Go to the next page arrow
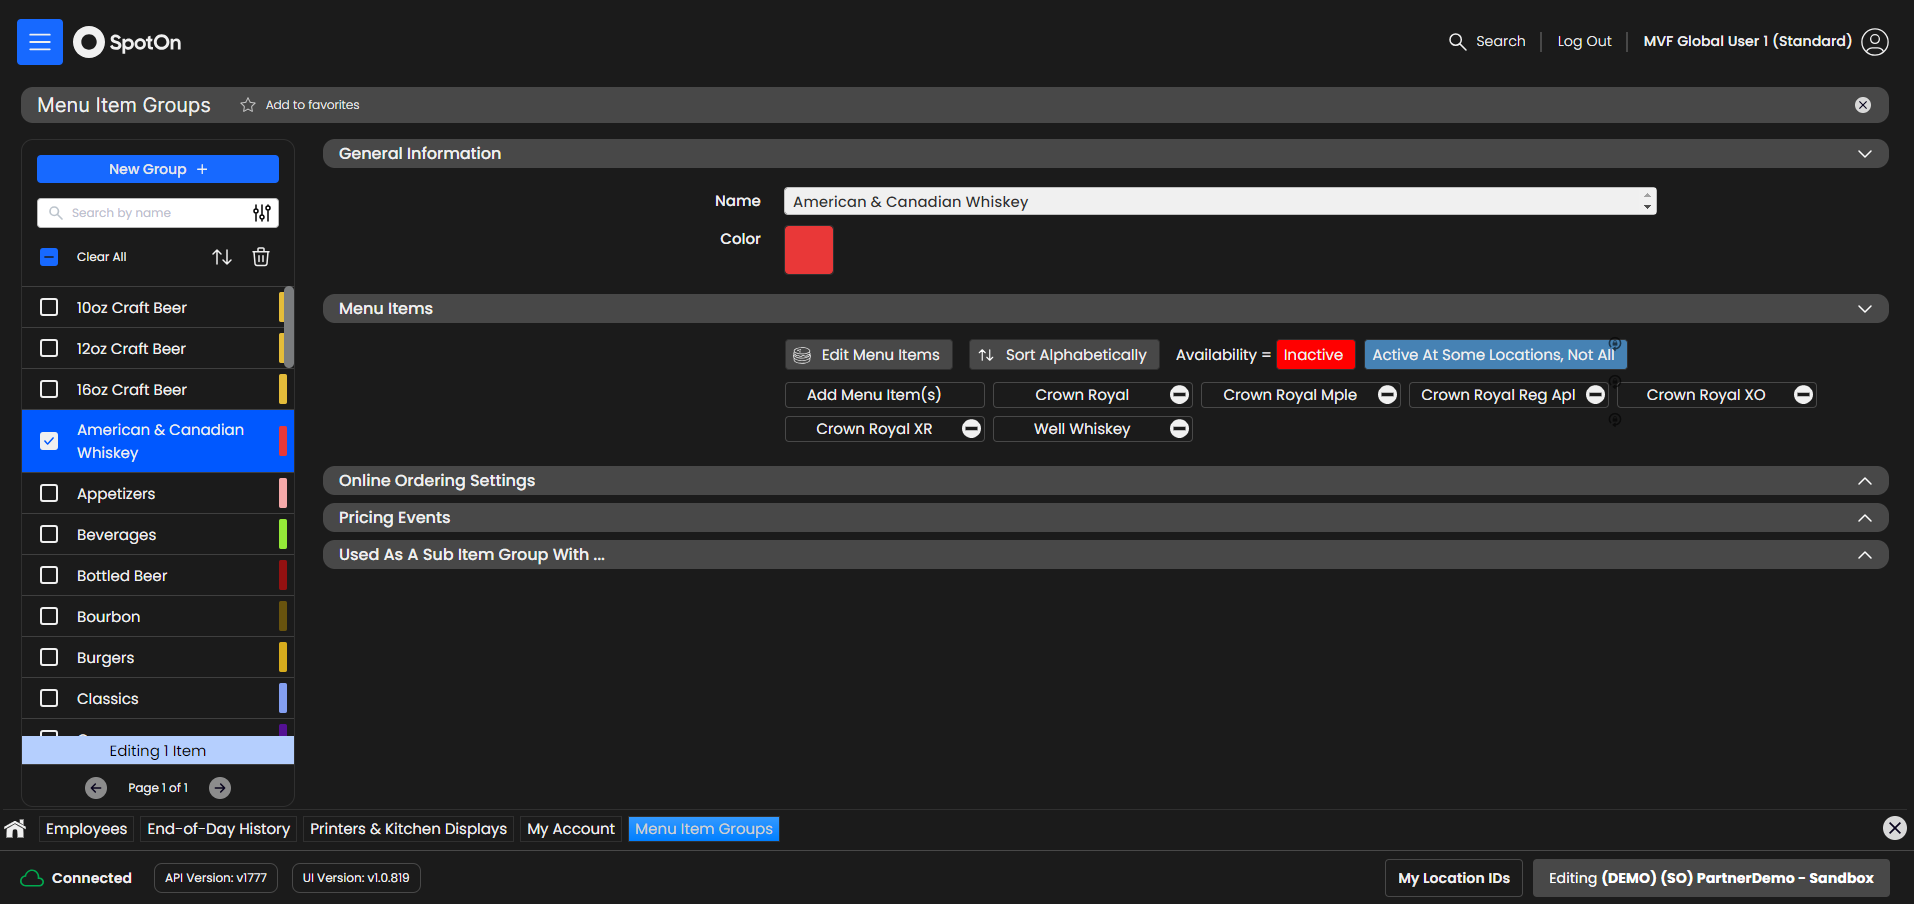 (x=220, y=788)
